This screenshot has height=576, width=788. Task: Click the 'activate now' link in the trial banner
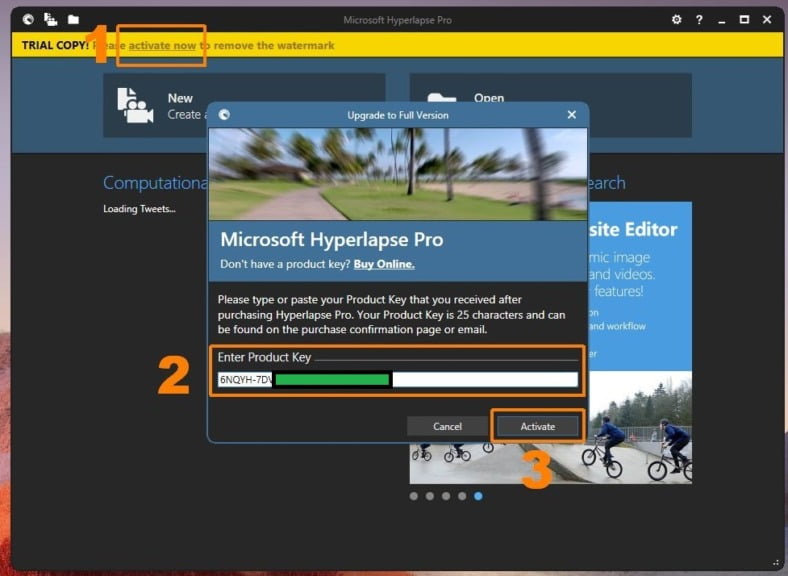162,45
